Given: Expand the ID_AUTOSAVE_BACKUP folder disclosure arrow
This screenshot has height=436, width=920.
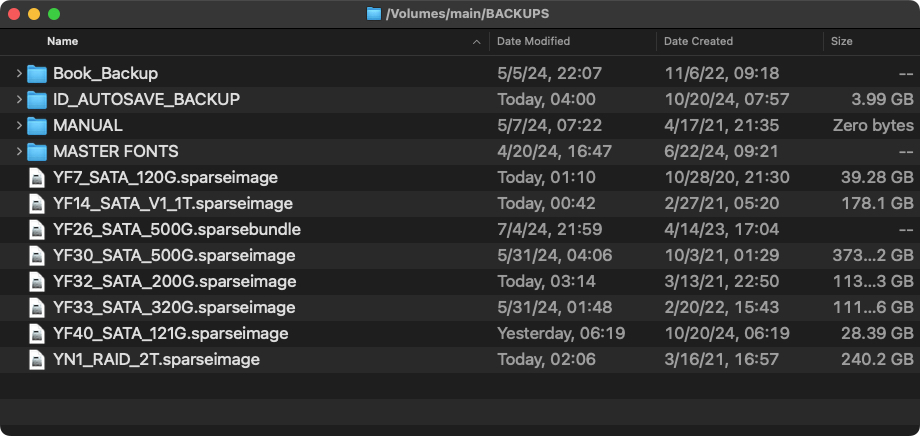Looking at the screenshot, I should 19,99.
